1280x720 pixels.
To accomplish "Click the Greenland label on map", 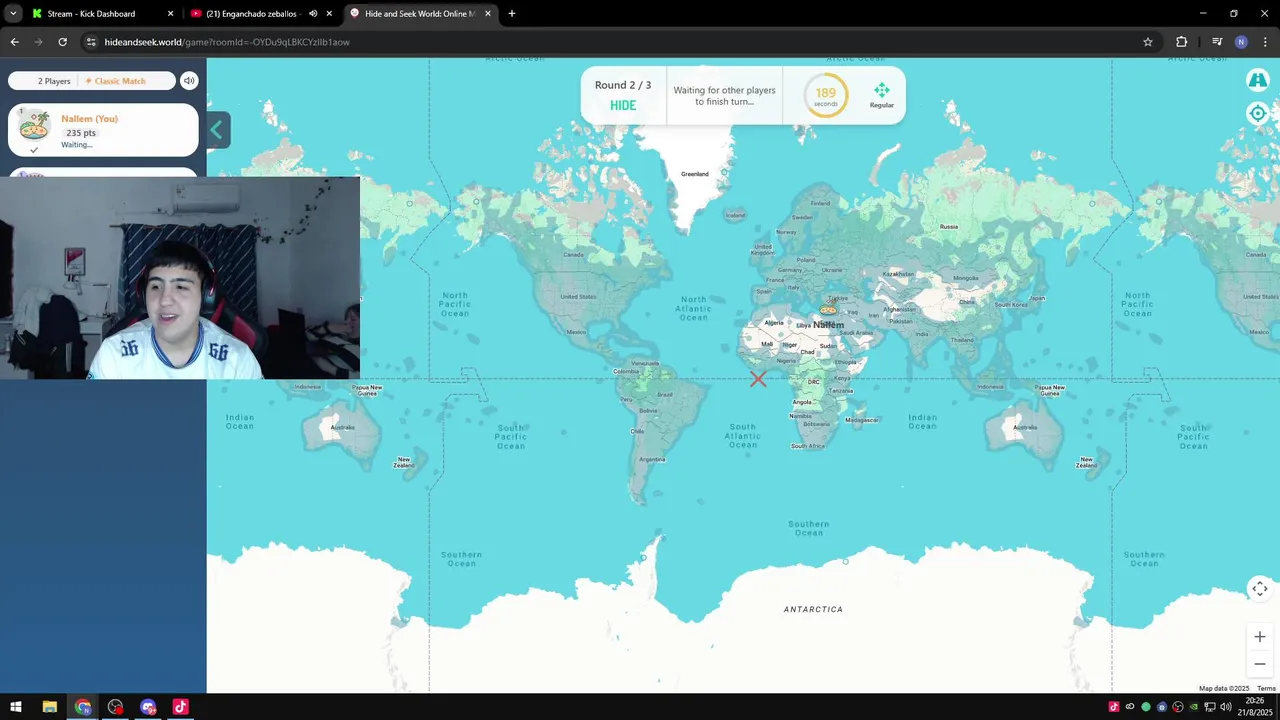I will point(695,174).
